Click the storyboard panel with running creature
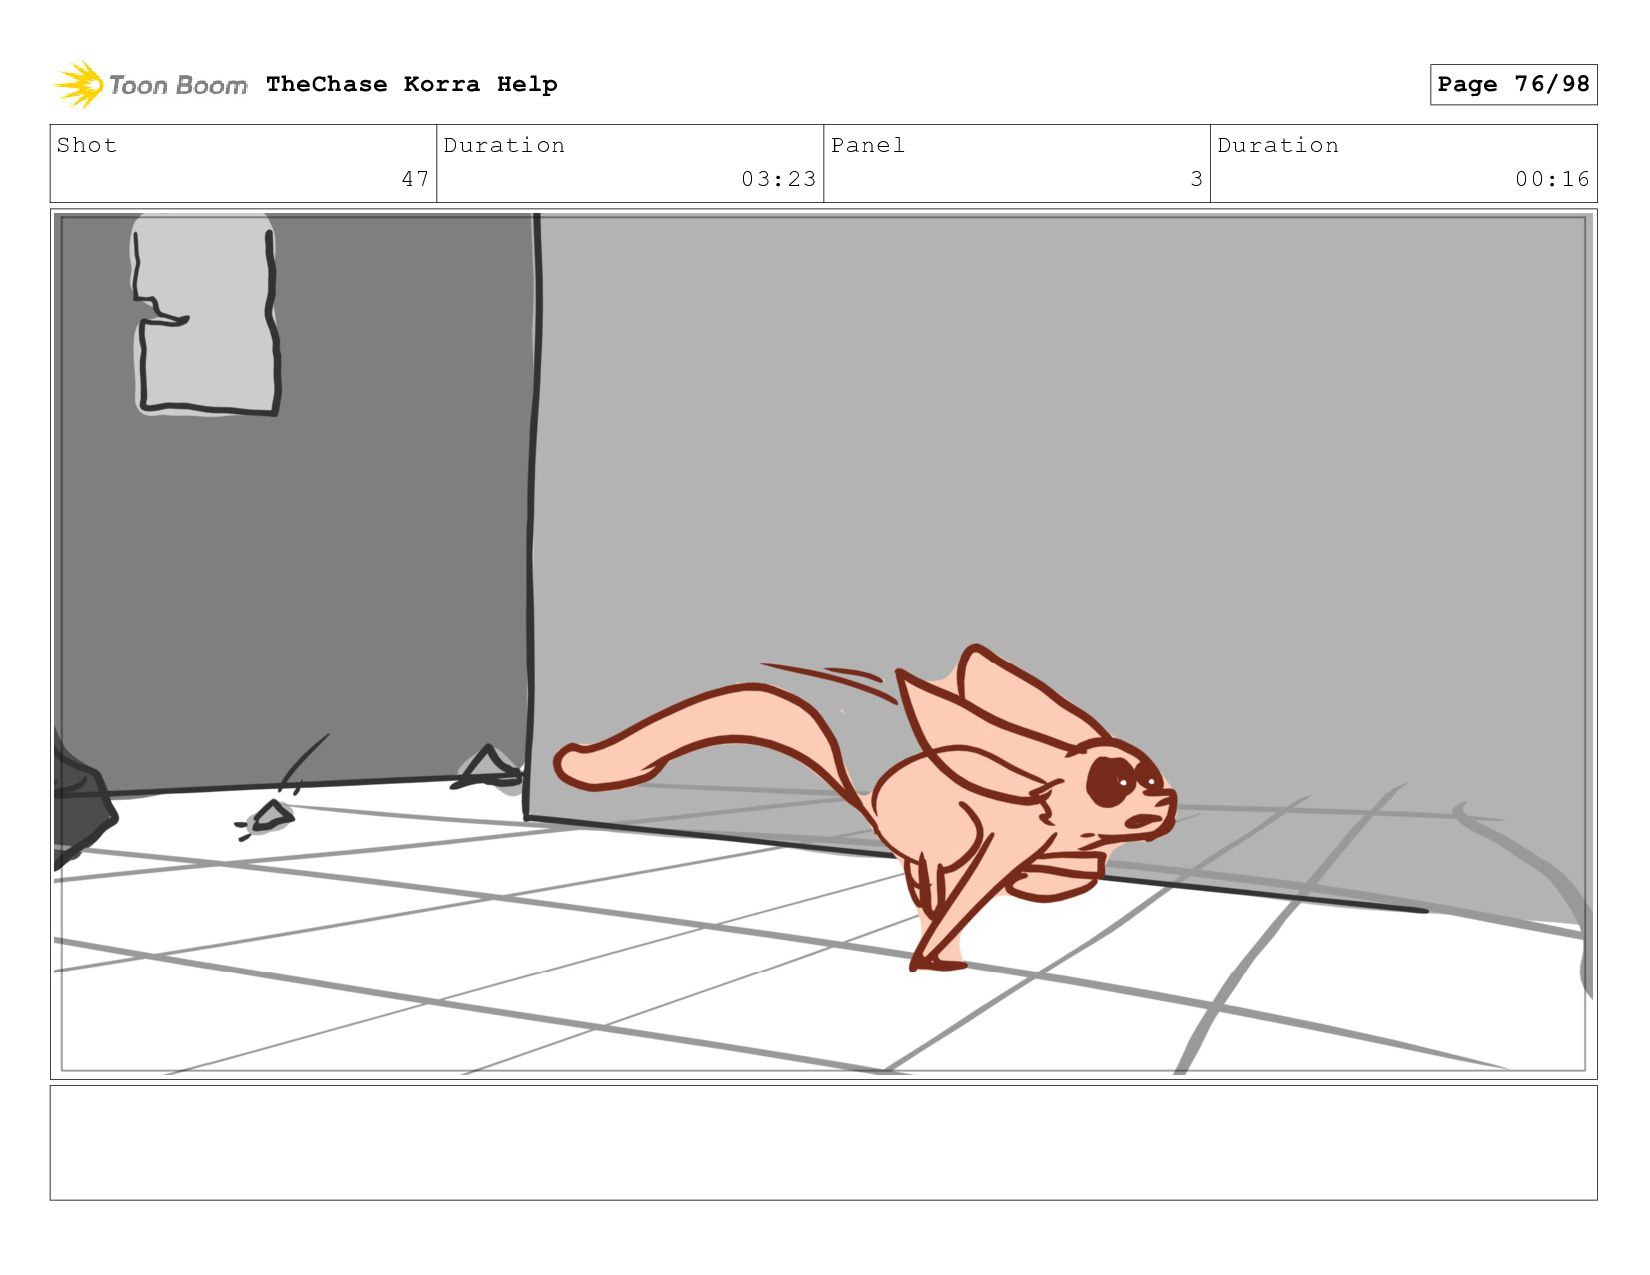1650x1275 pixels. coord(823,643)
